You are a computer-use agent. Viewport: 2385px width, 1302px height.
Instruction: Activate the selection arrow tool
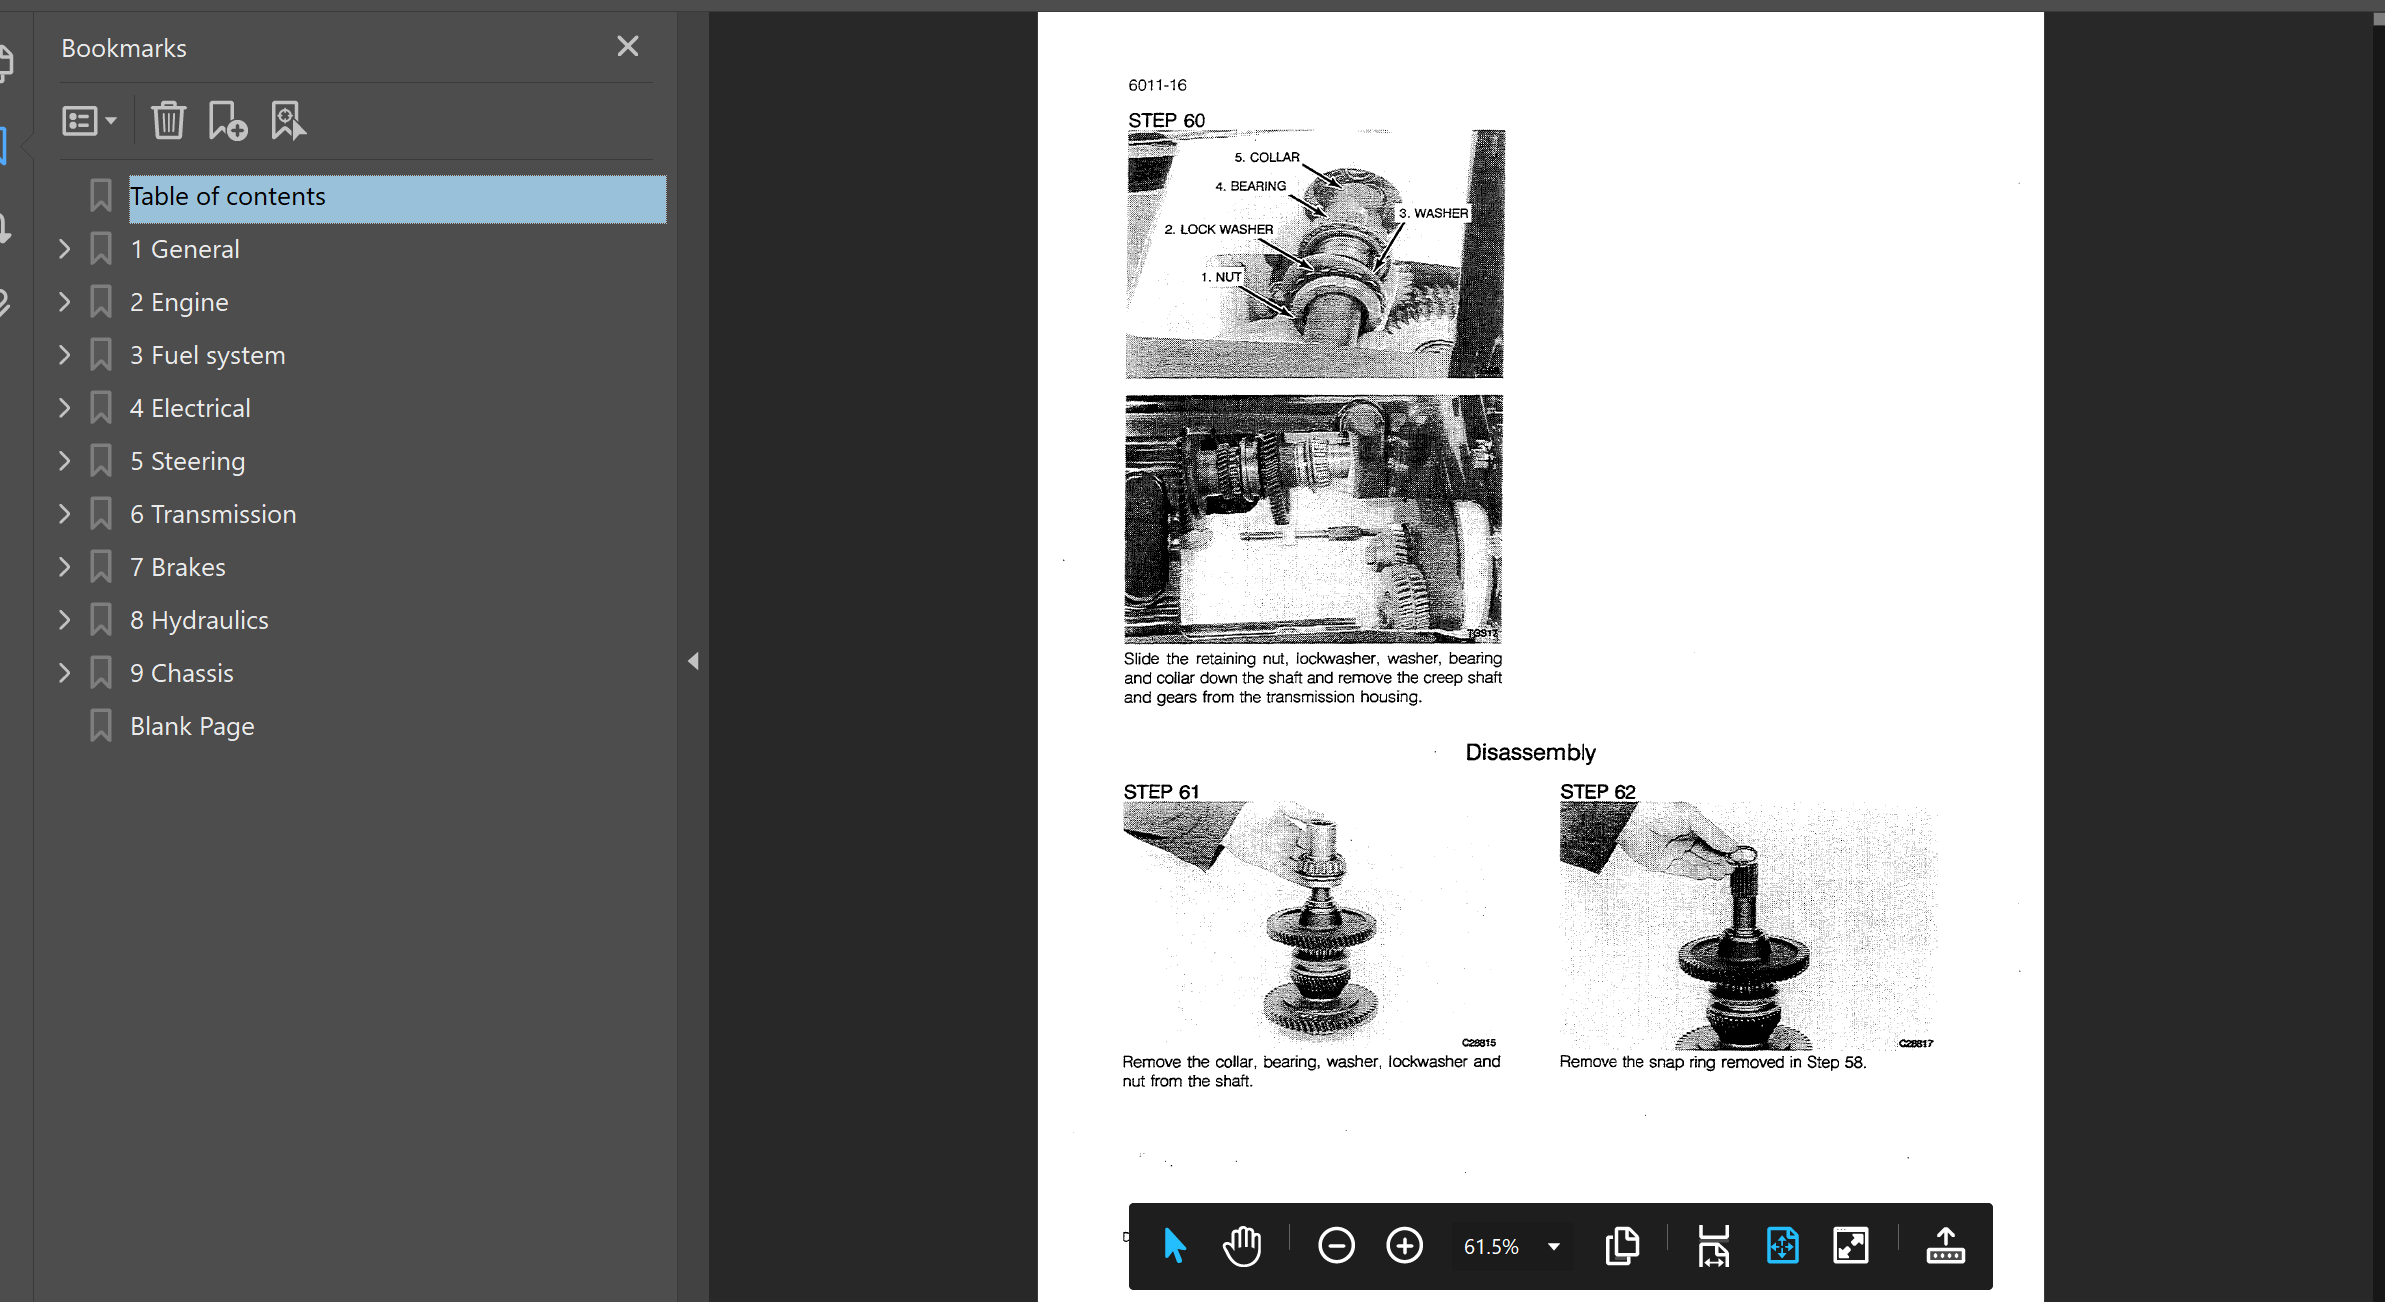(x=1174, y=1246)
